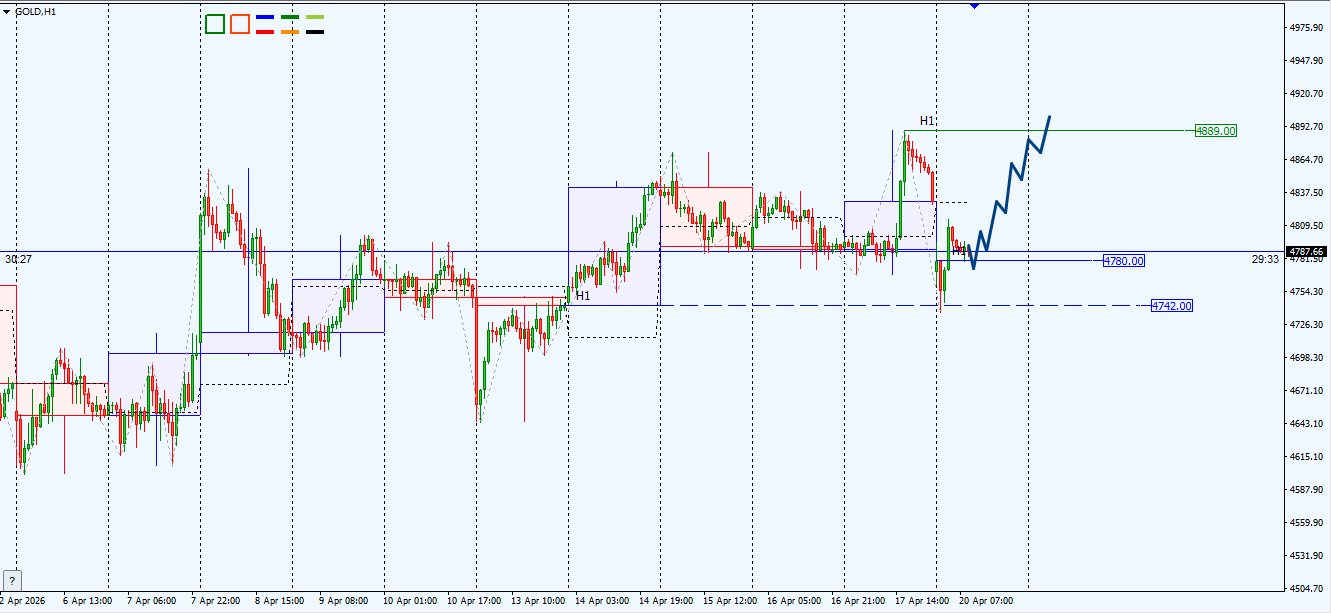Click the GOLD,H1 chart title text
The image size is (1331, 613).
pyautogui.click(x=35, y=11)
